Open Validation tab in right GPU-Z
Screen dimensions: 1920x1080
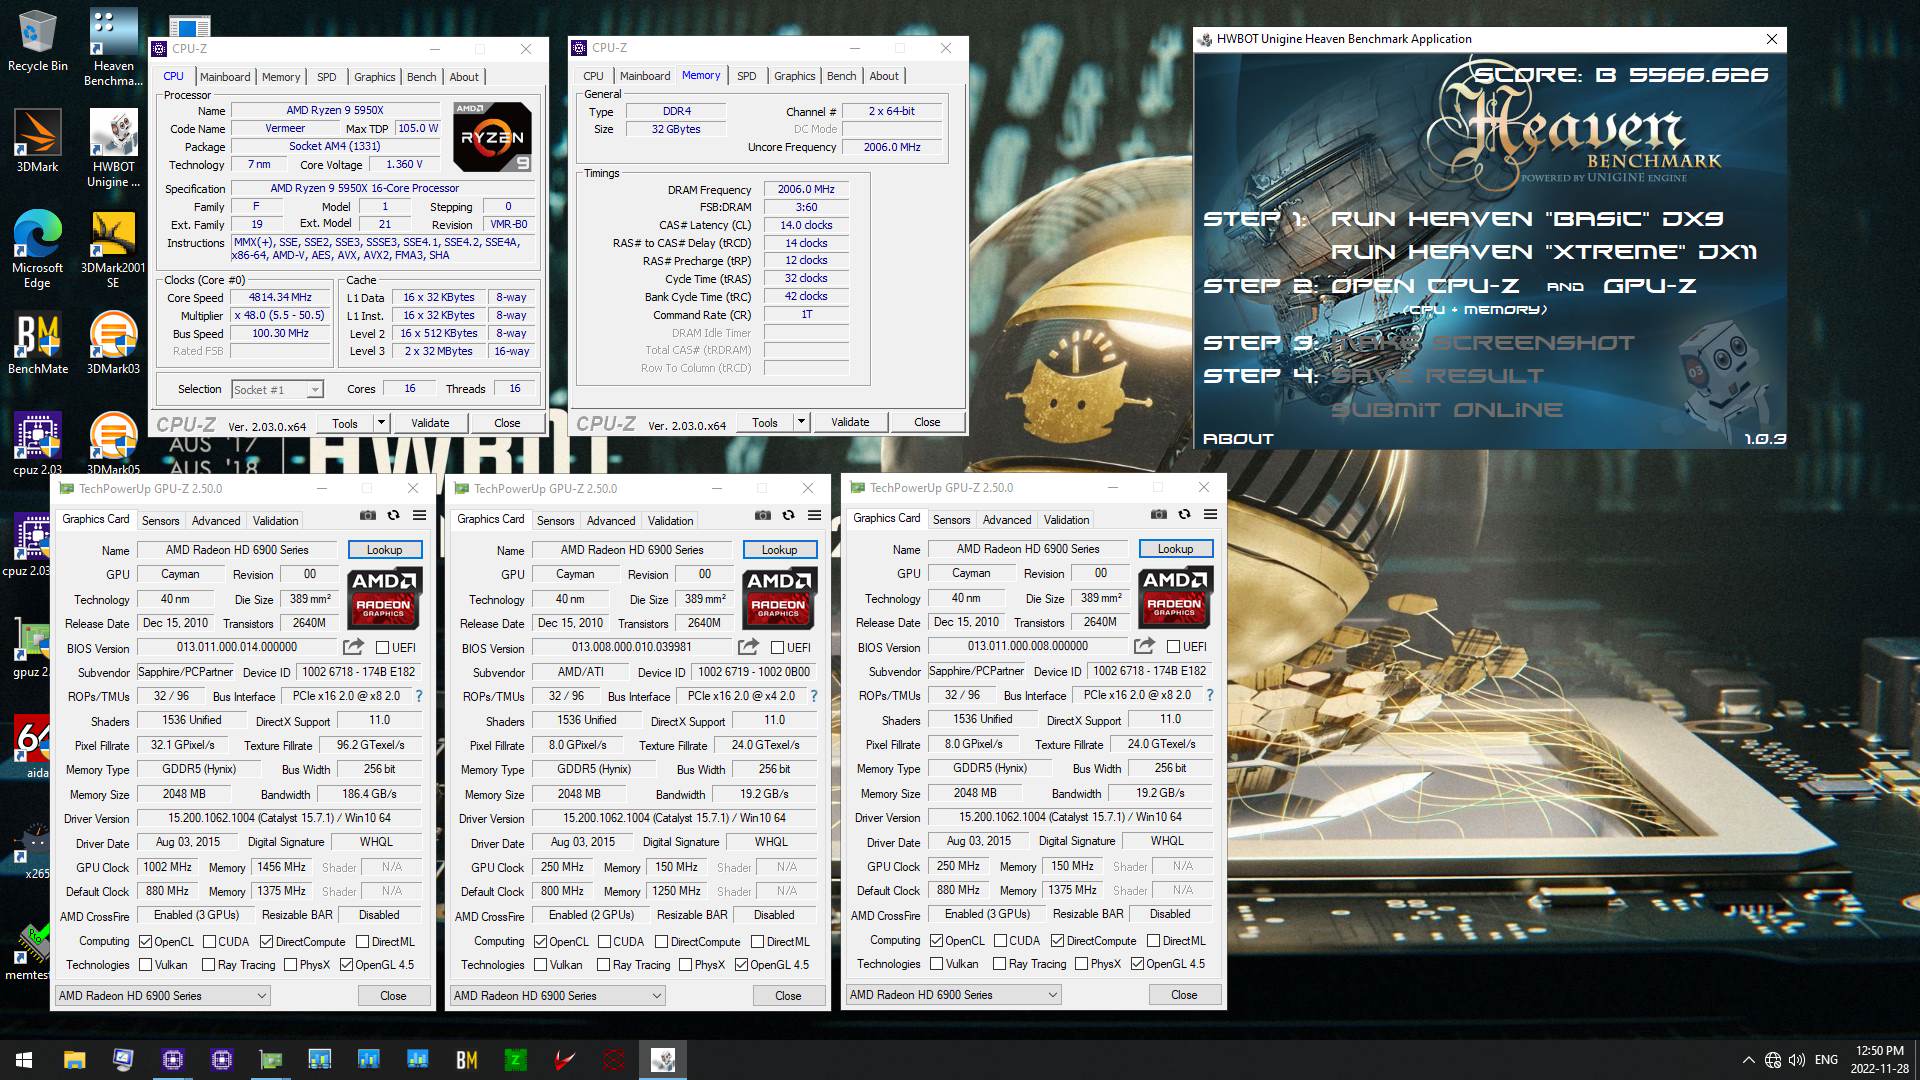[1067, 520]
